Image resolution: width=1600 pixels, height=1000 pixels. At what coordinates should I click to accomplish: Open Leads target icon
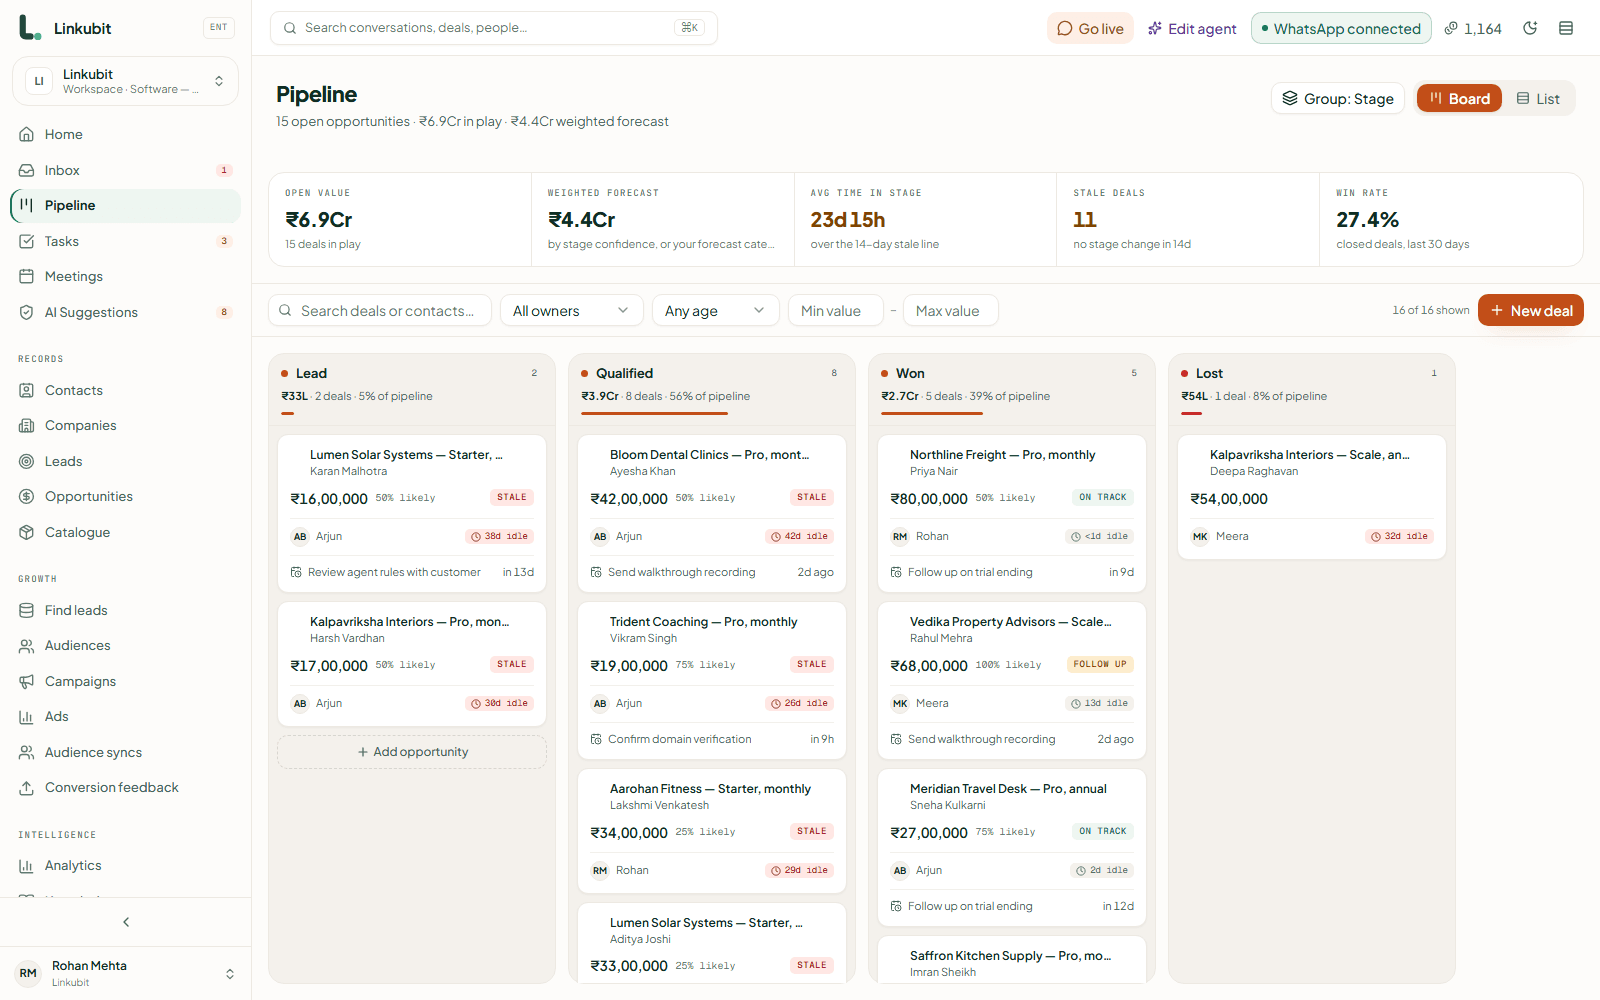[27, 461]
